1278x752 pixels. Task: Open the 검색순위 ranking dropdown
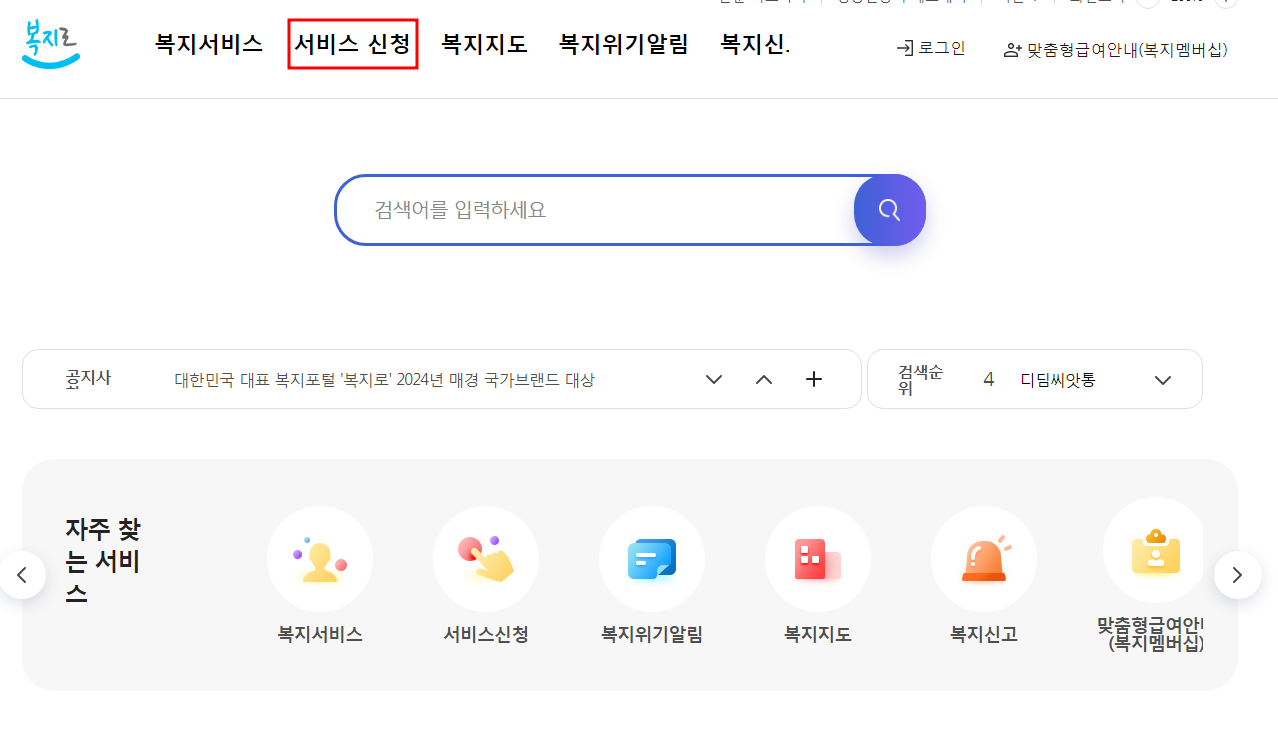1162,379
